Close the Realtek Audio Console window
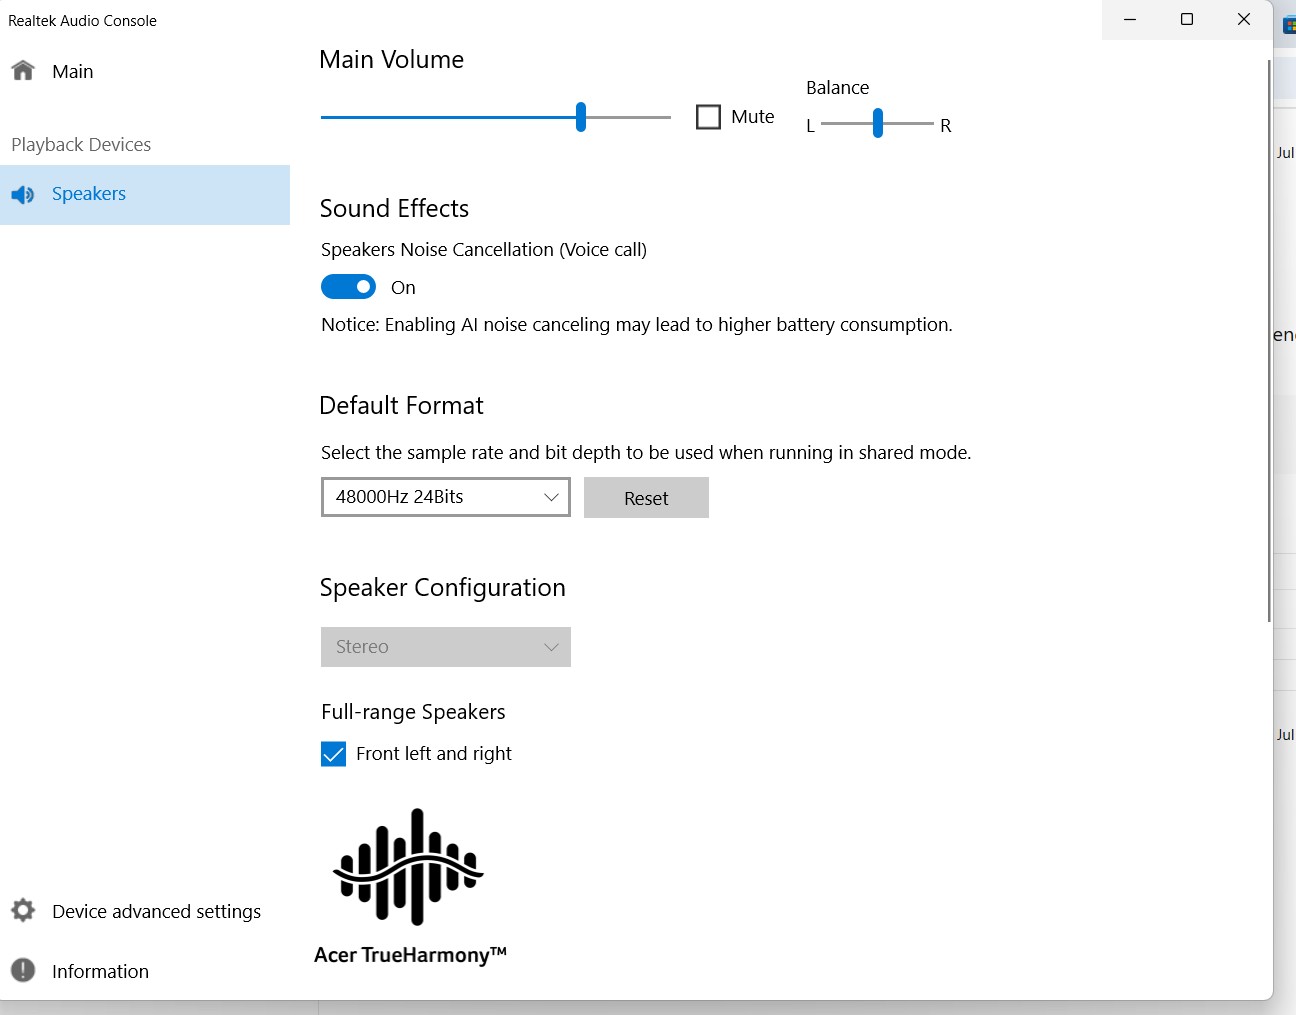Image resolution: width=1296 pixels, height=1015 pixels. tap(1244, 20)
